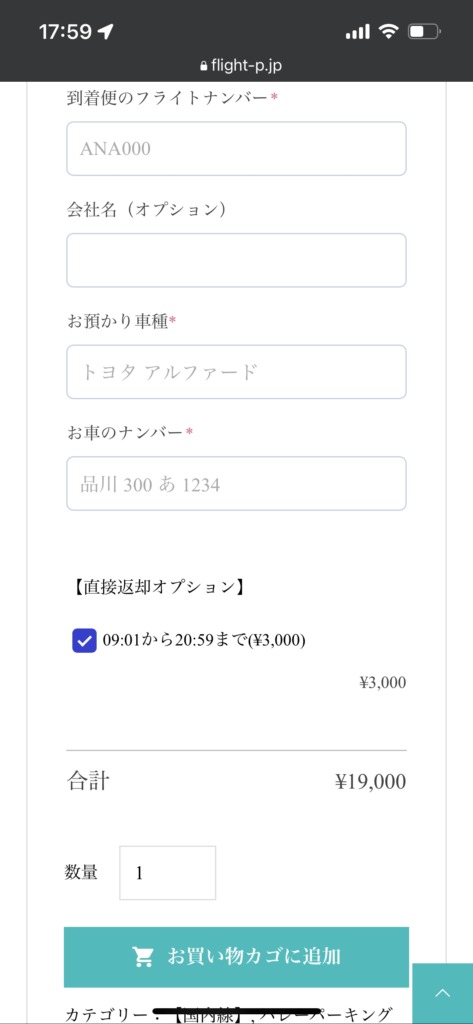Click the empty 会社名 (オプション) field

pos(236,260)
